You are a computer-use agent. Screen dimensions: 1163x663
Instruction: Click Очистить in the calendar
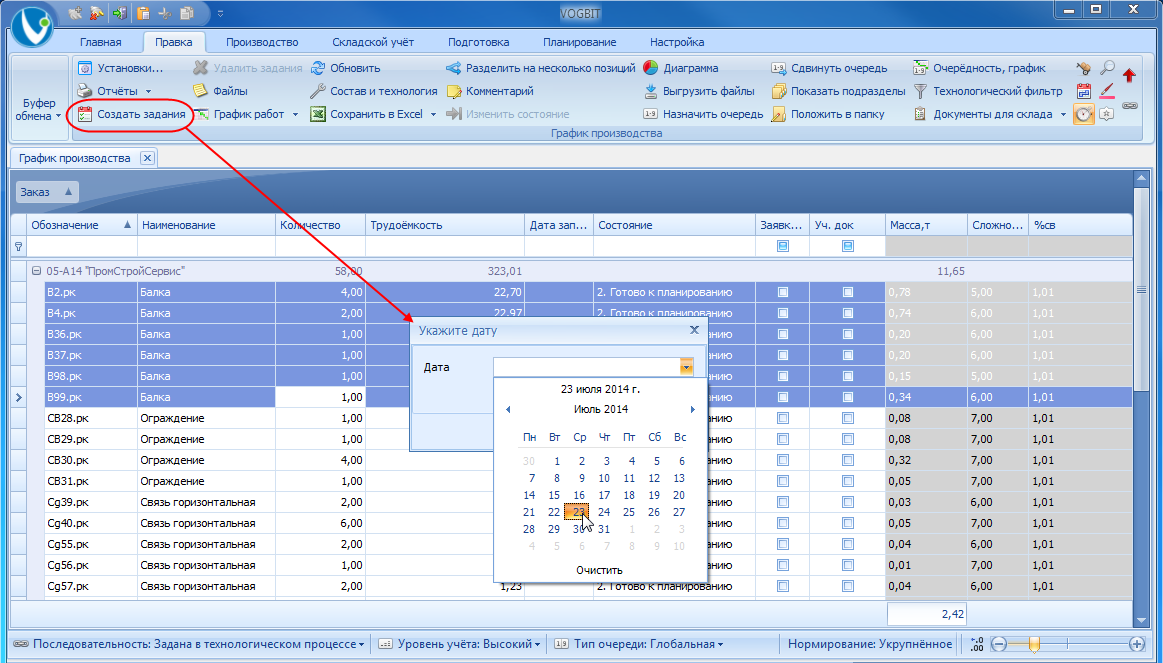point(599,570)
